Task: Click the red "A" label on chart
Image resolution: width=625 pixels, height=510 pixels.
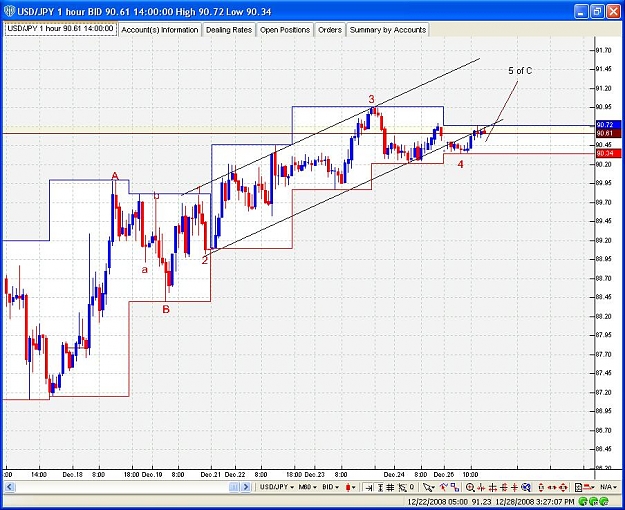Action: click(115, 176)
